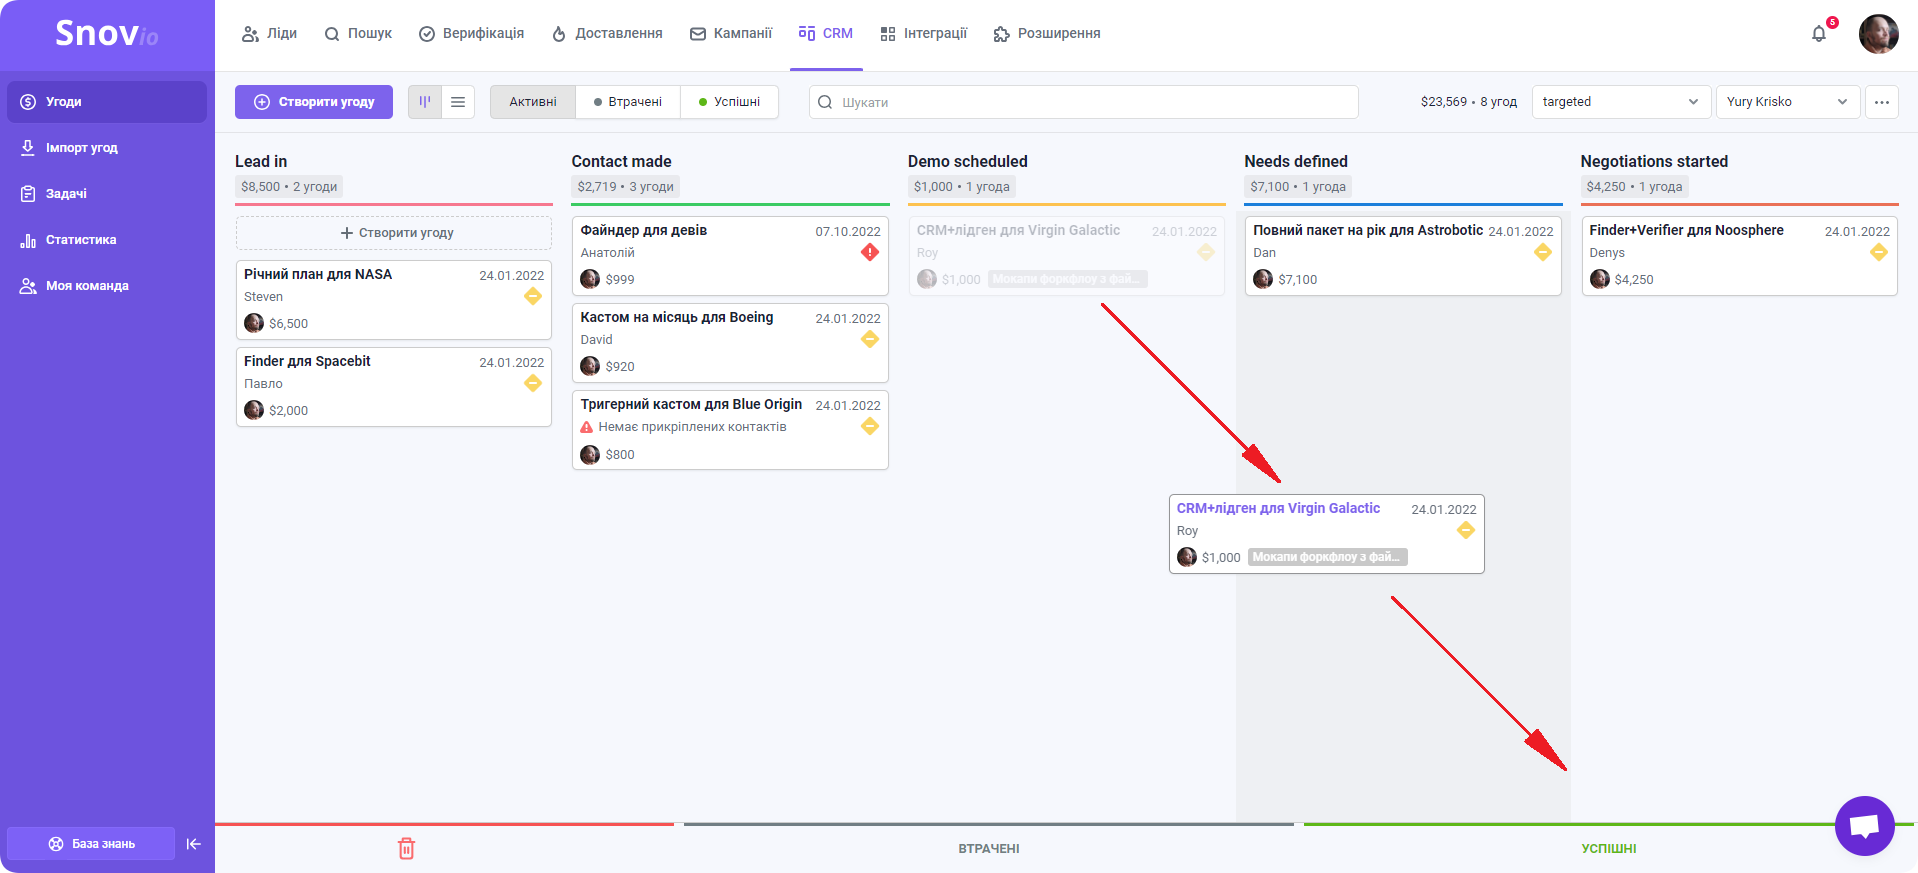This screenshot has height=873, width=1918.
Task: Open the Yury Krisko owner dropdown
Action: pyautogui.click(x=1787, y=102)
